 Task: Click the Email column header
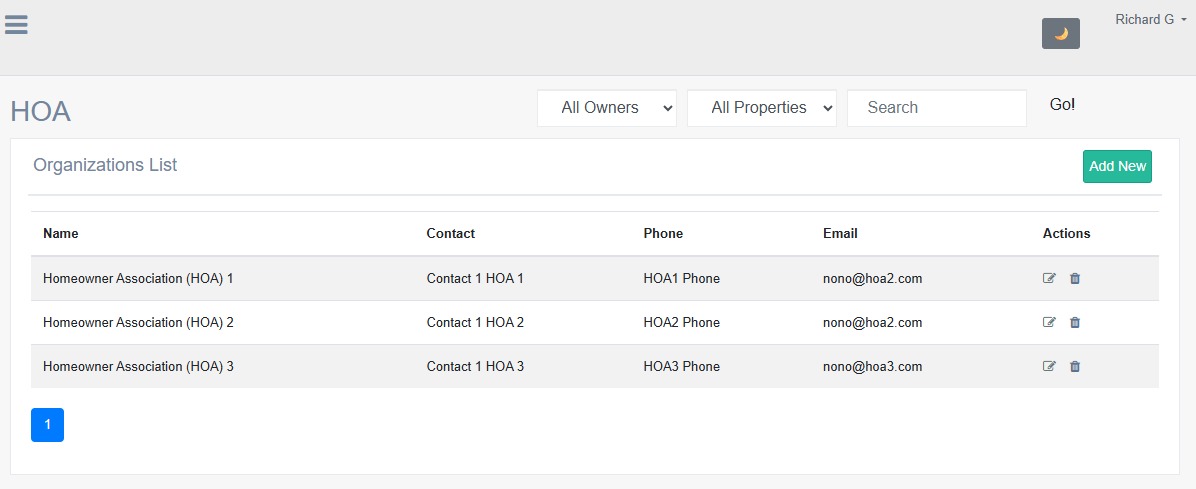[840, 234]
